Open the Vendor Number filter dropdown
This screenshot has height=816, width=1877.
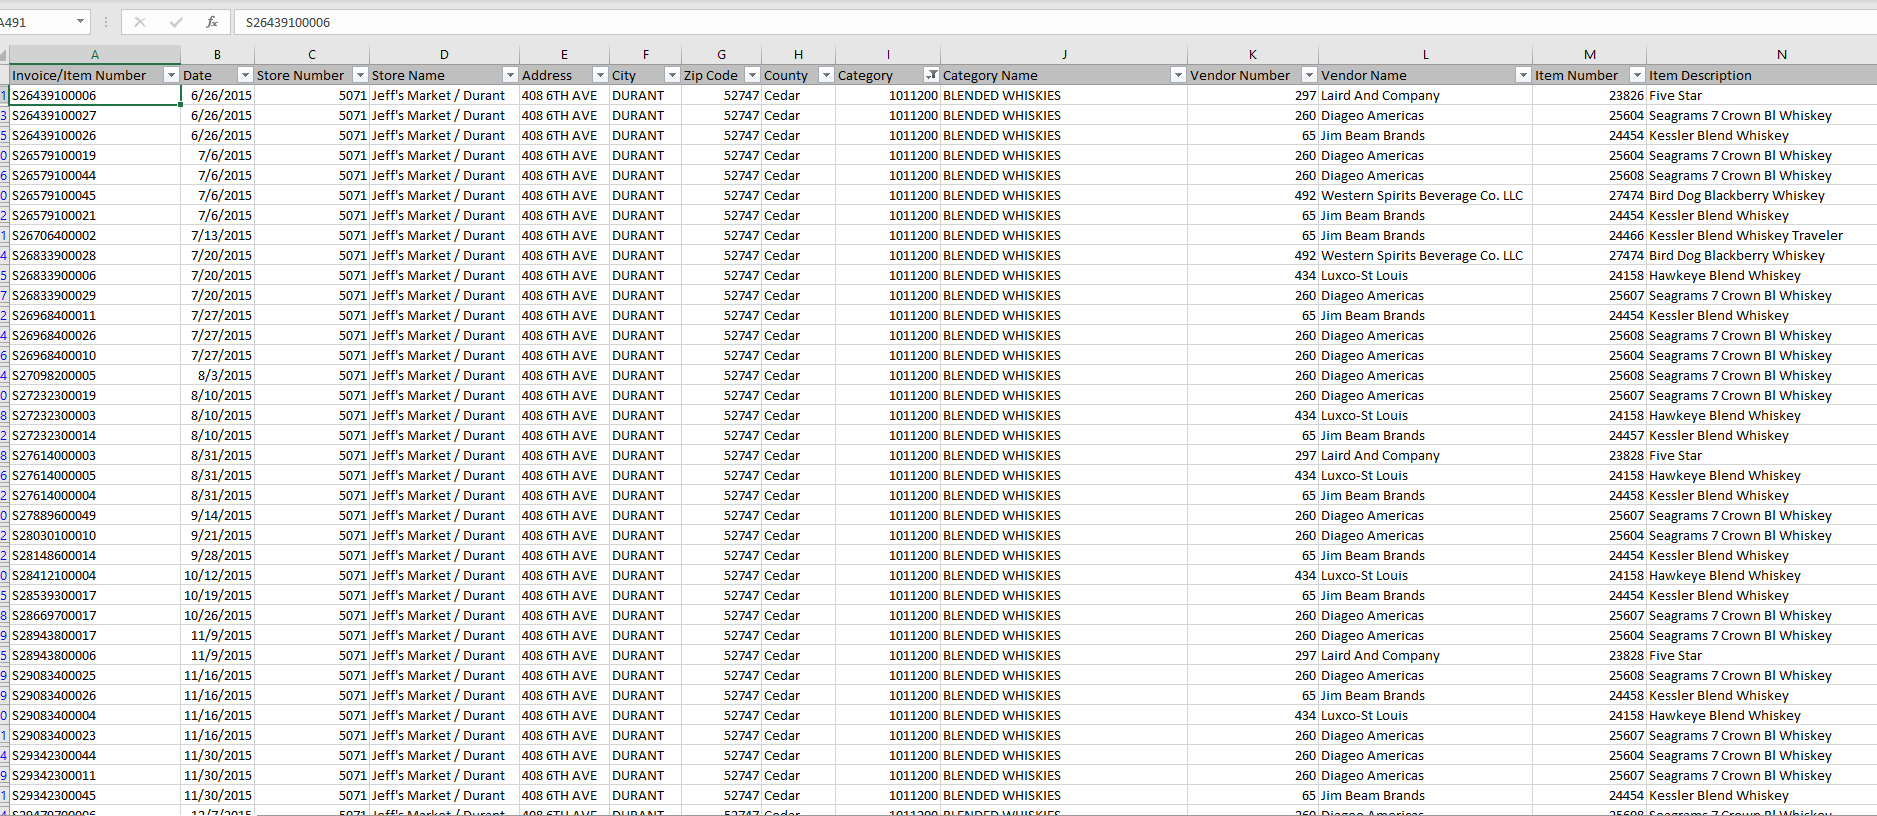[x=1309, y=75]
